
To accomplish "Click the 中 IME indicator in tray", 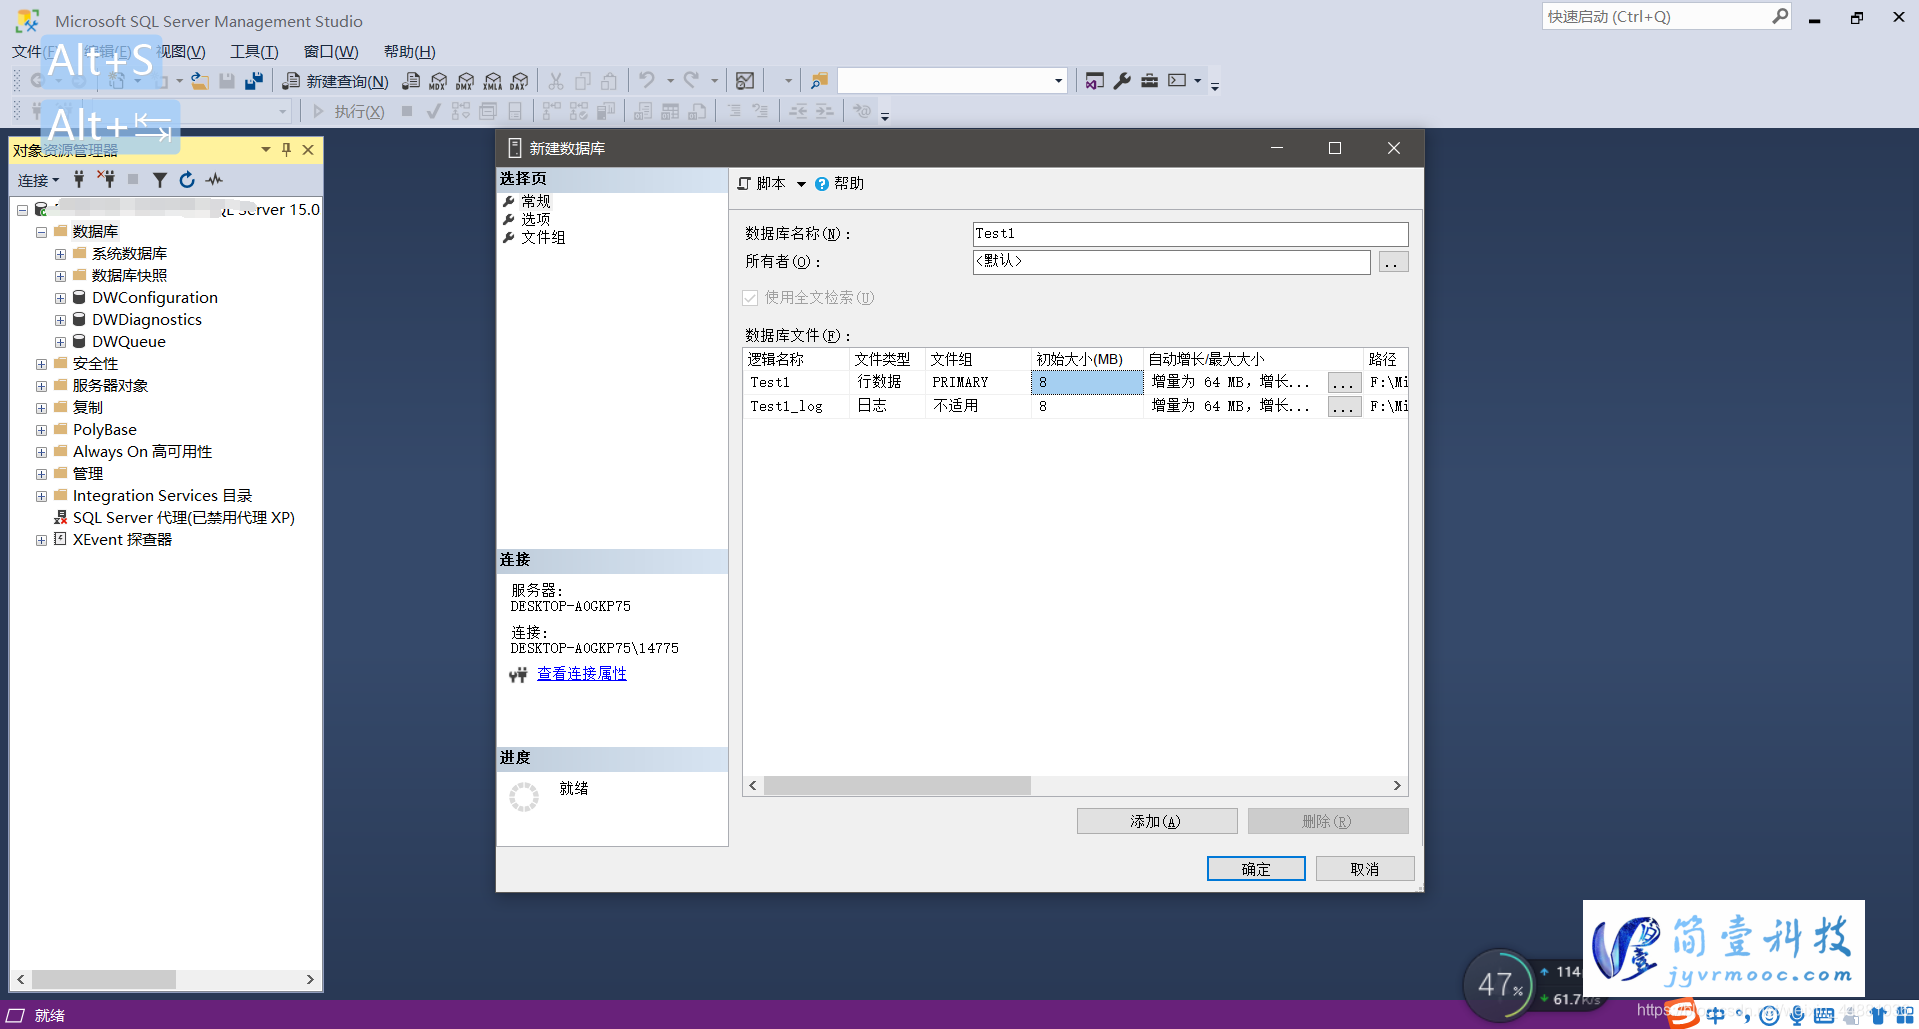I will 1716,1015.
